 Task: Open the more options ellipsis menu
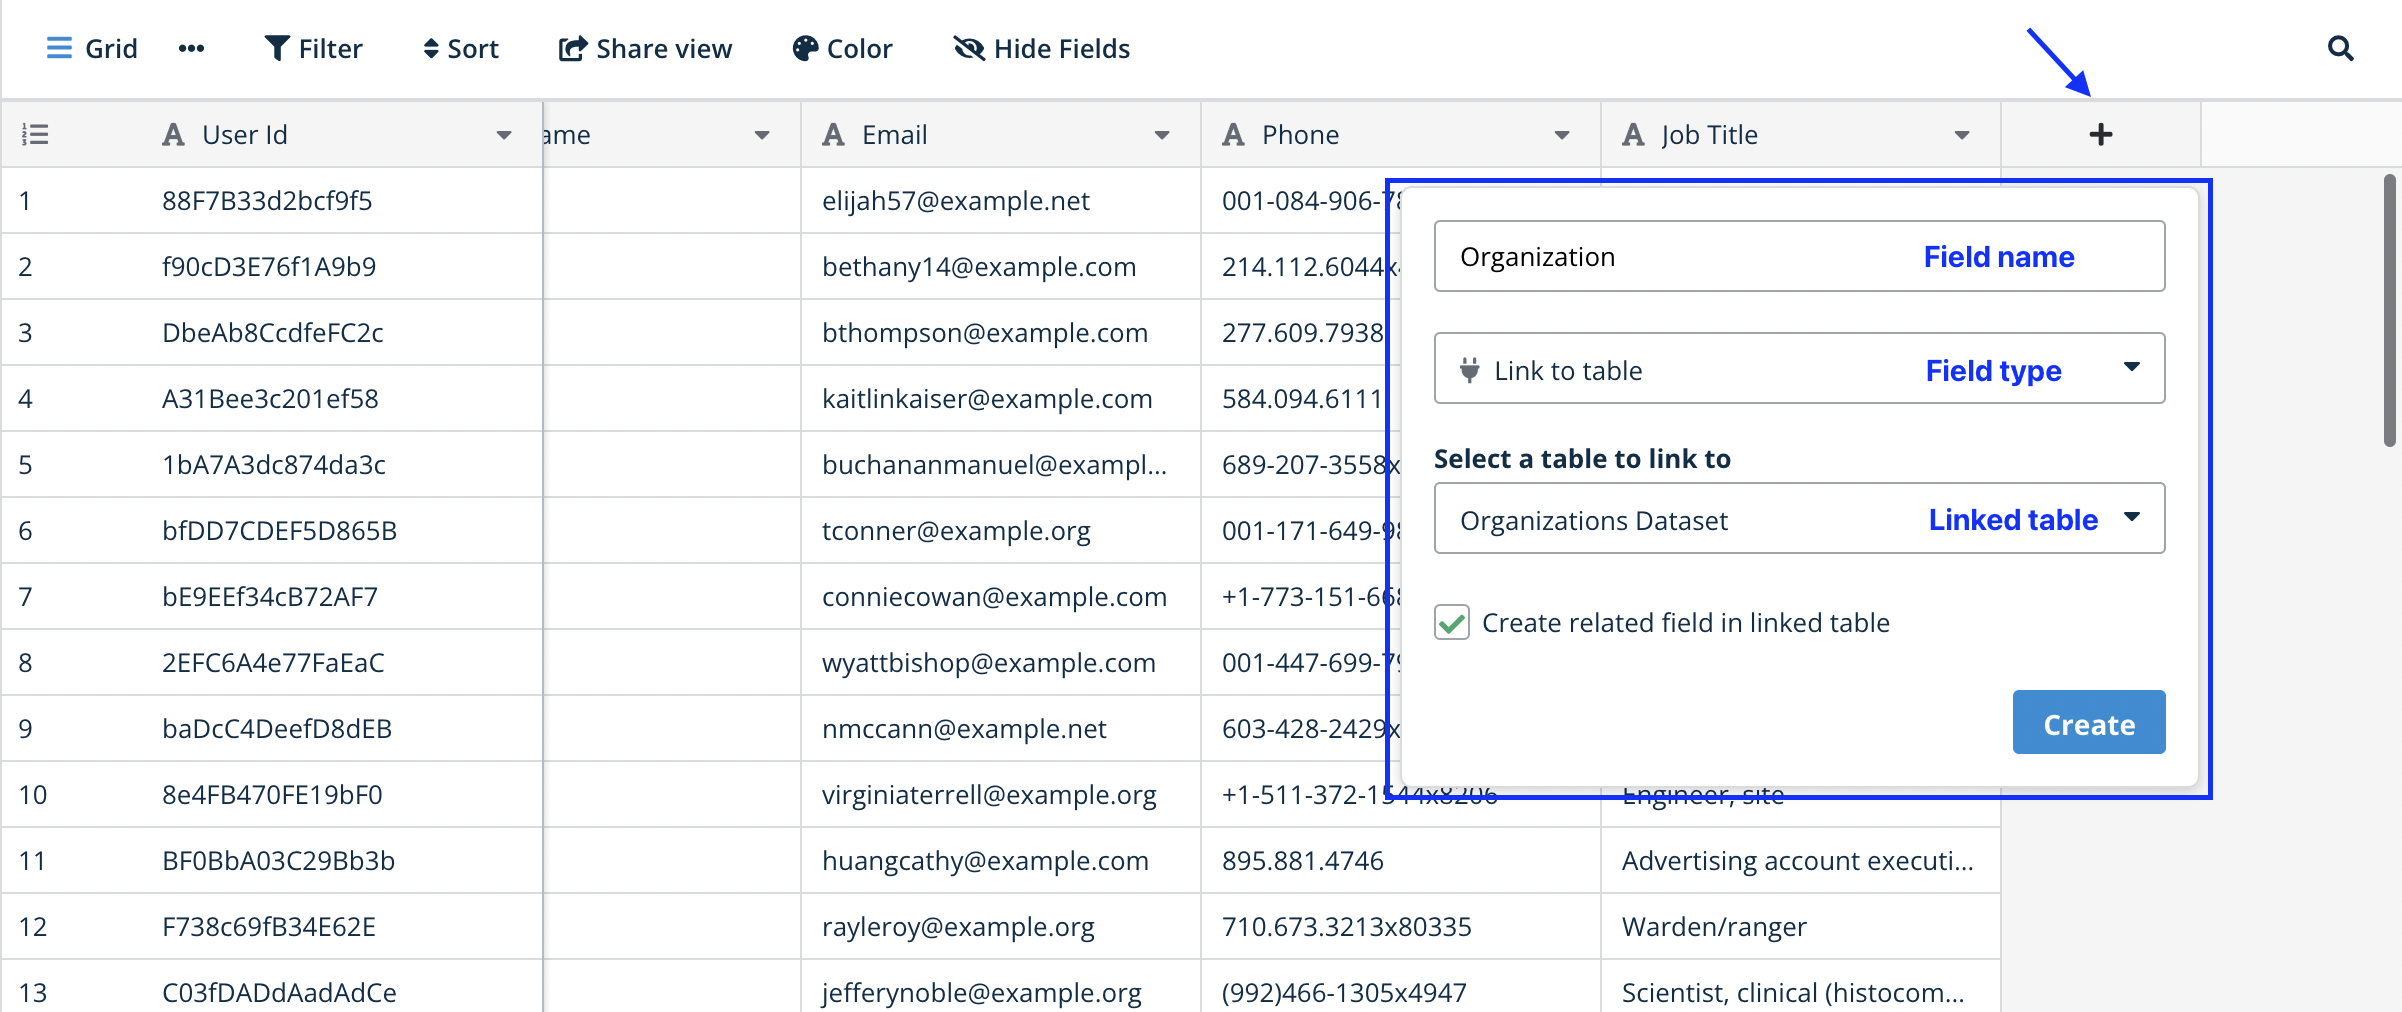pos(191,48)
